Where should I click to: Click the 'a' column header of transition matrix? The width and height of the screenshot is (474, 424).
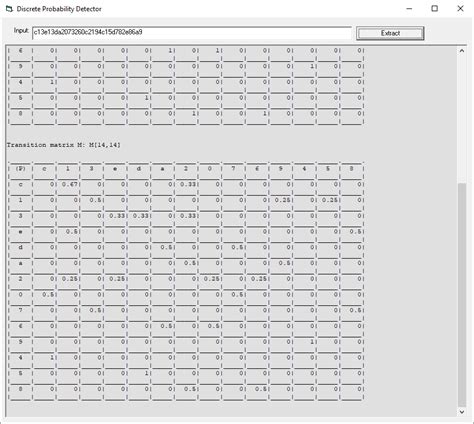click(162, 169)
